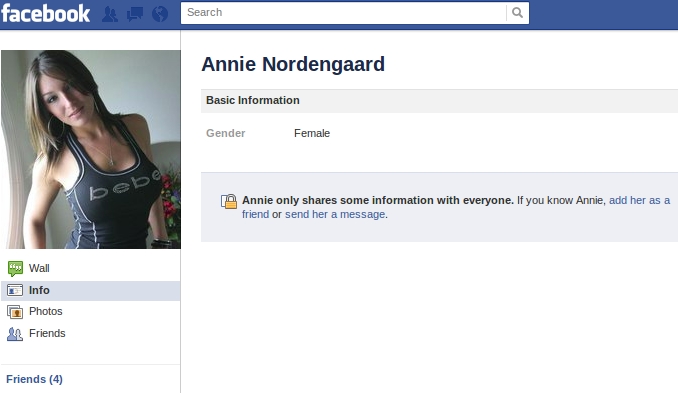Open the profile picture thumbnail

click(x=91, y=149)
